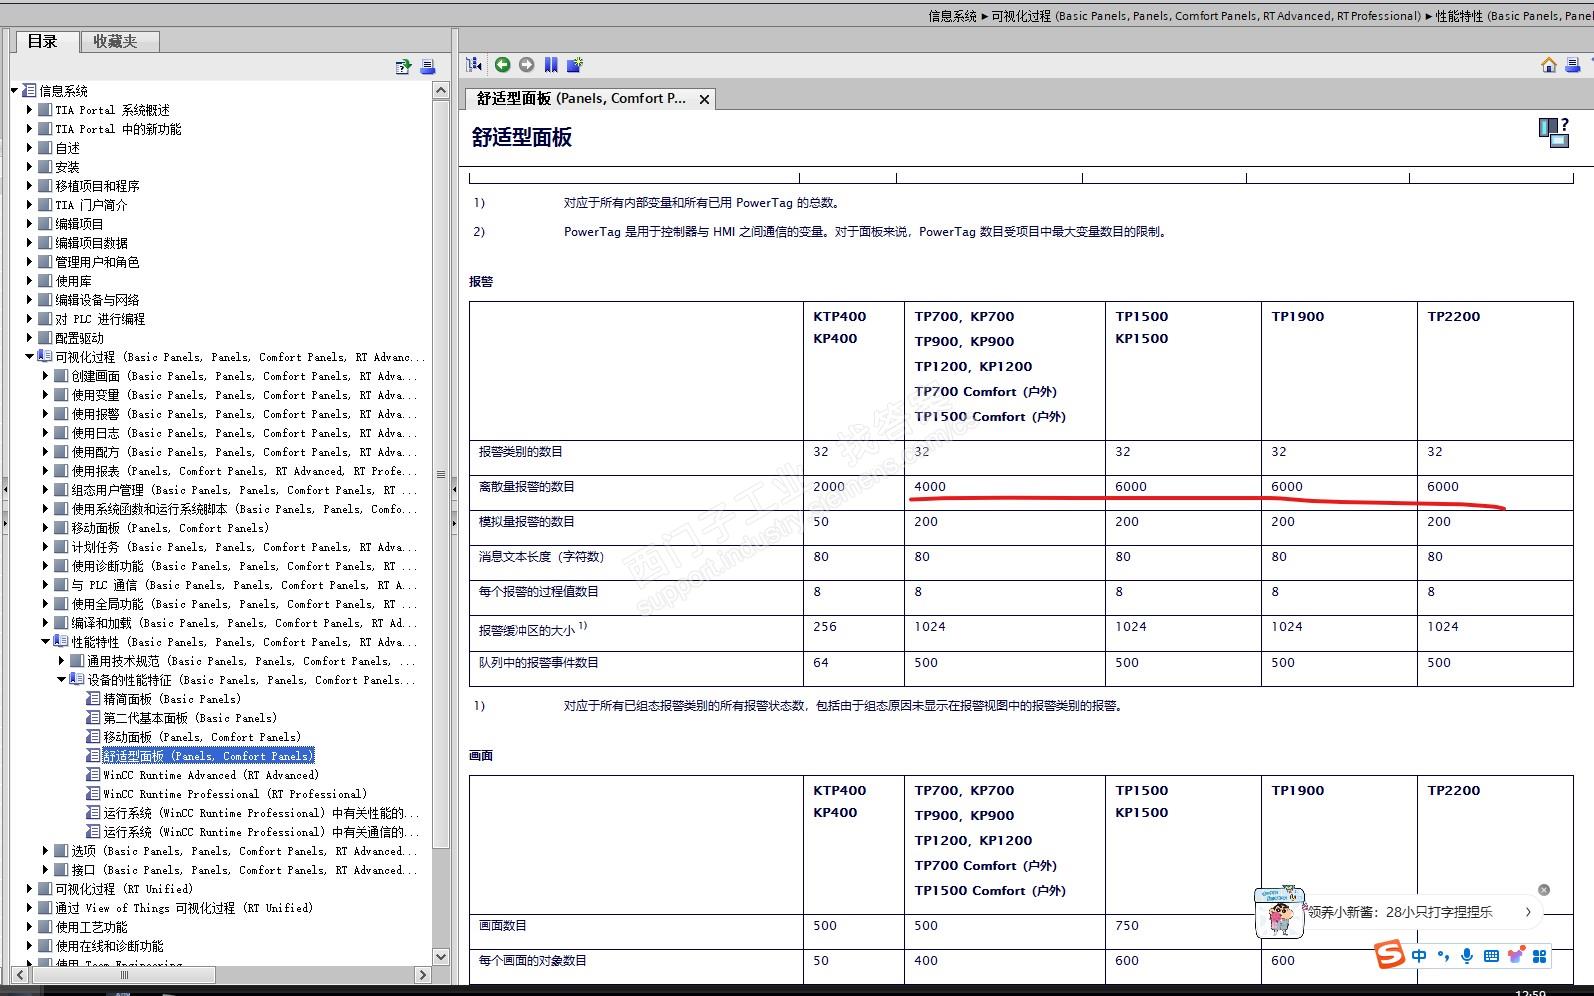
Task: Click the add-to-favorites icon with star
Action: click(575, 65)
